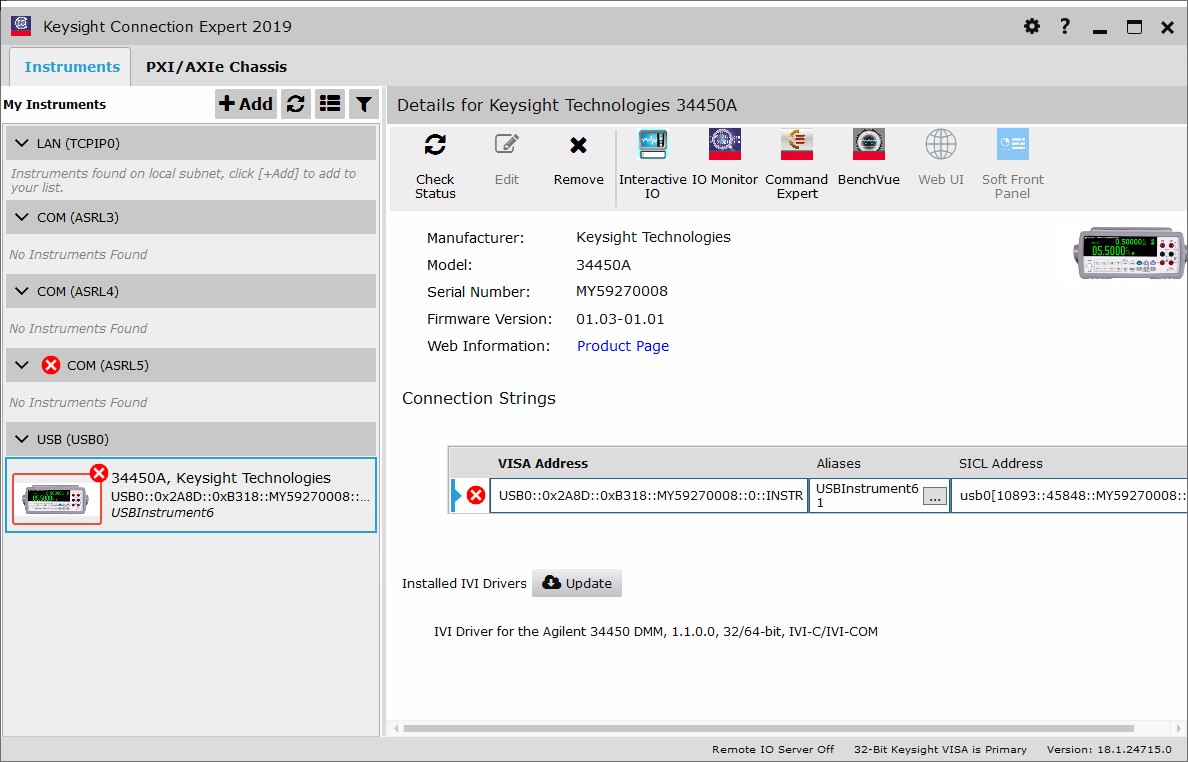
Task: Click the scrollbar left arrow
Action: pos(396,729)
